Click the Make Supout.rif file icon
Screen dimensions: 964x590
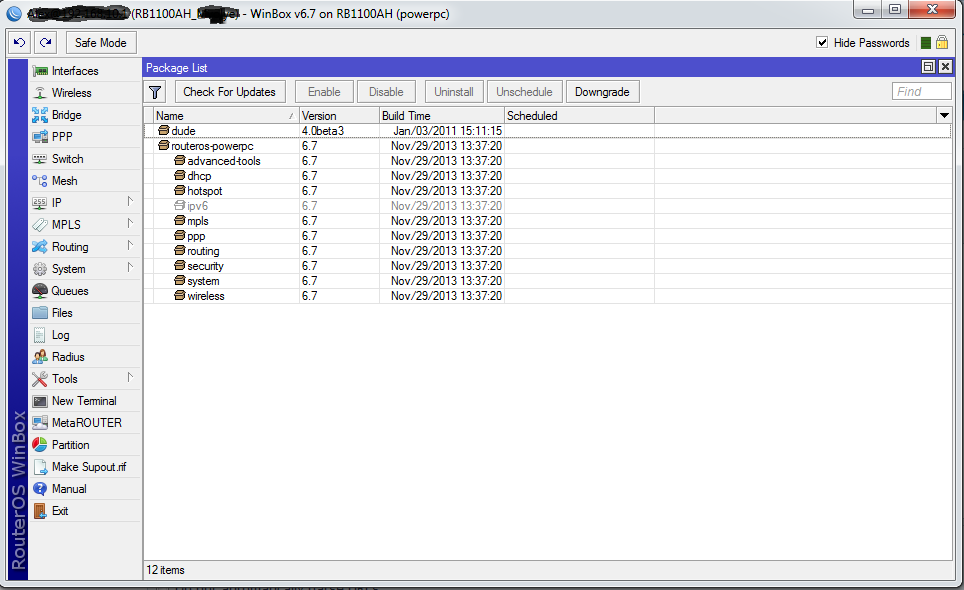pos(40,467)
